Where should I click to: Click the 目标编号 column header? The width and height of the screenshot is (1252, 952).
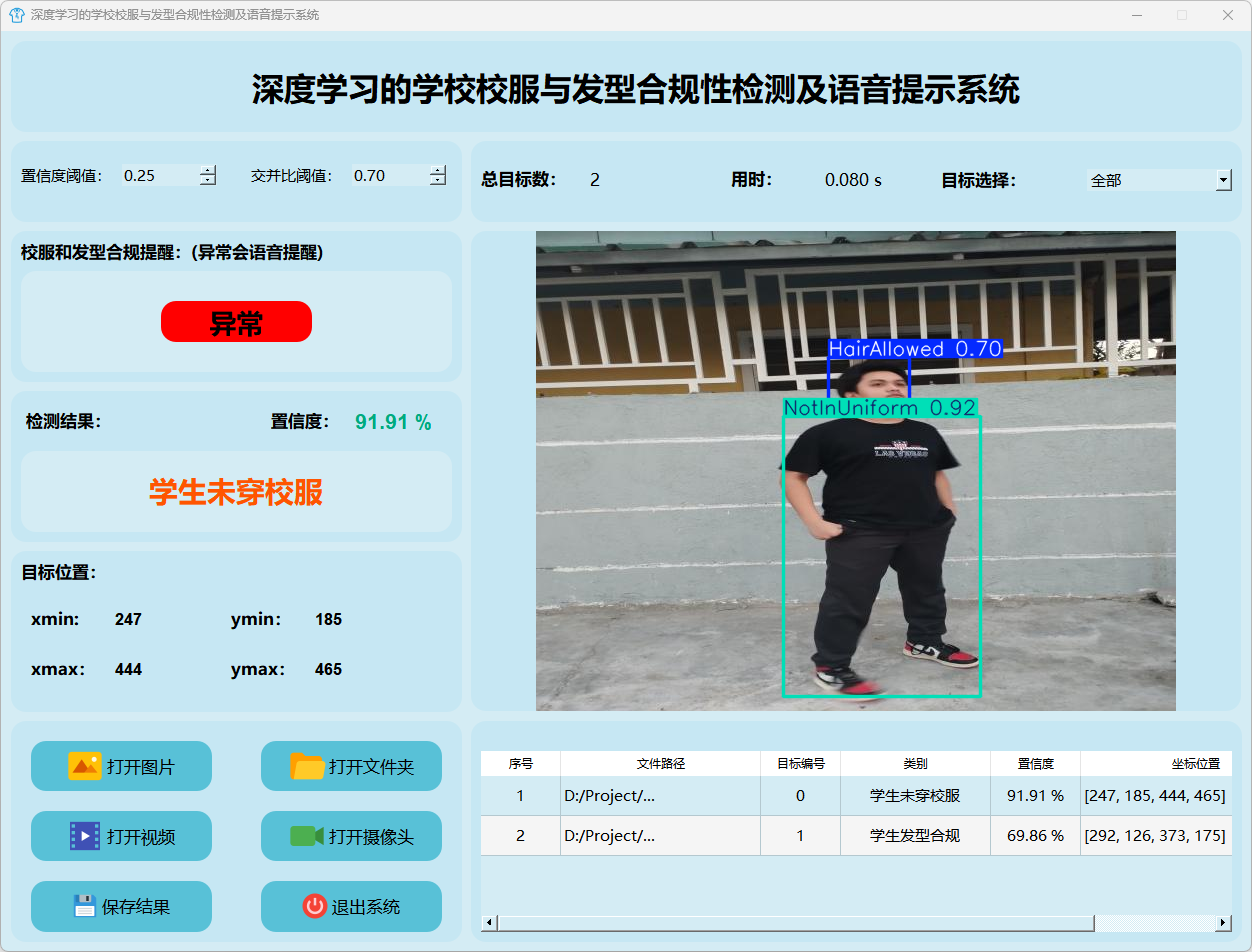(800, 763)
